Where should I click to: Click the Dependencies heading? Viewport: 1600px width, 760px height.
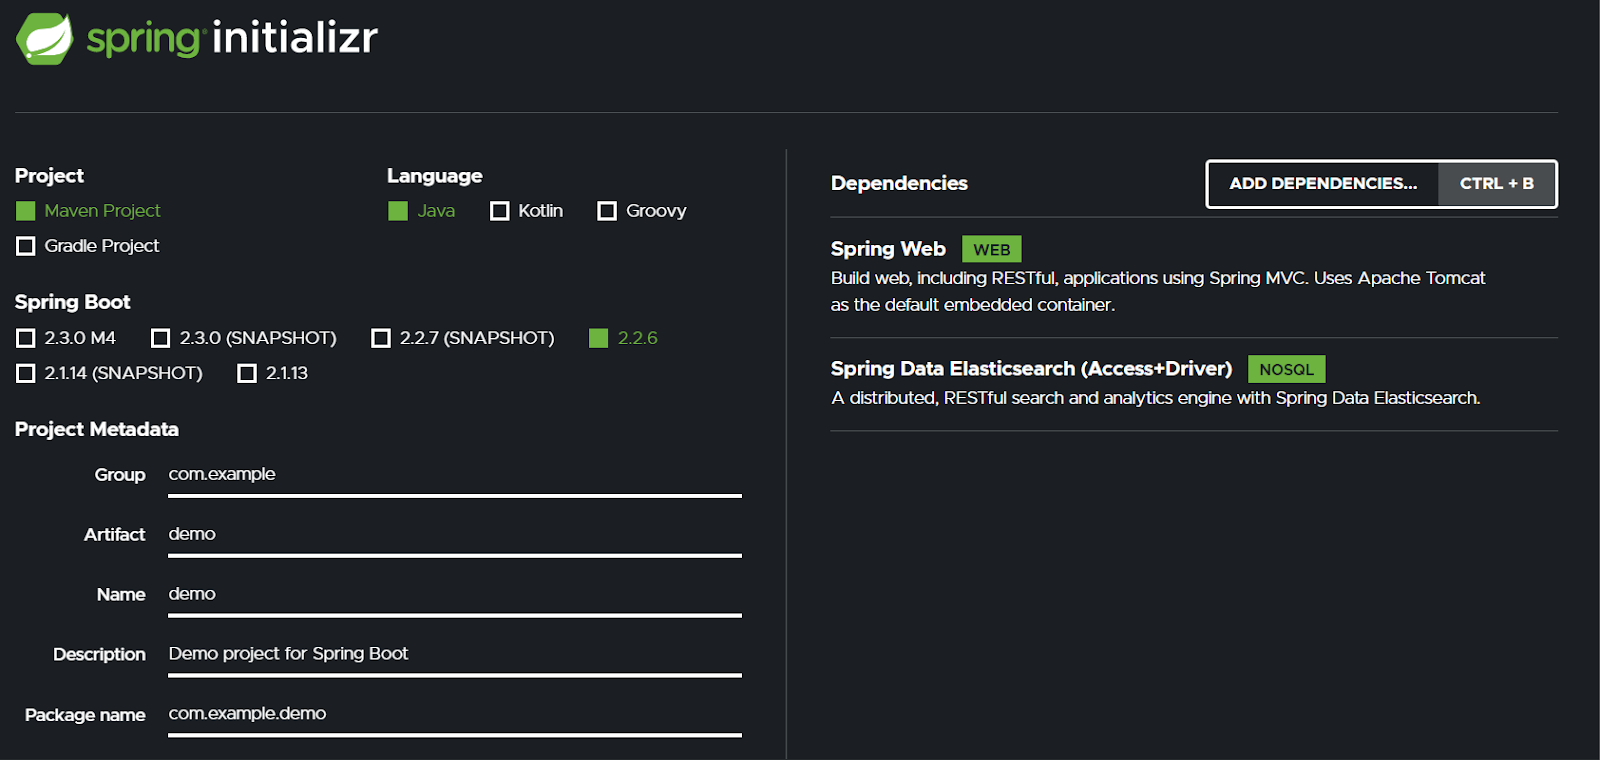(x=899, y=183)
